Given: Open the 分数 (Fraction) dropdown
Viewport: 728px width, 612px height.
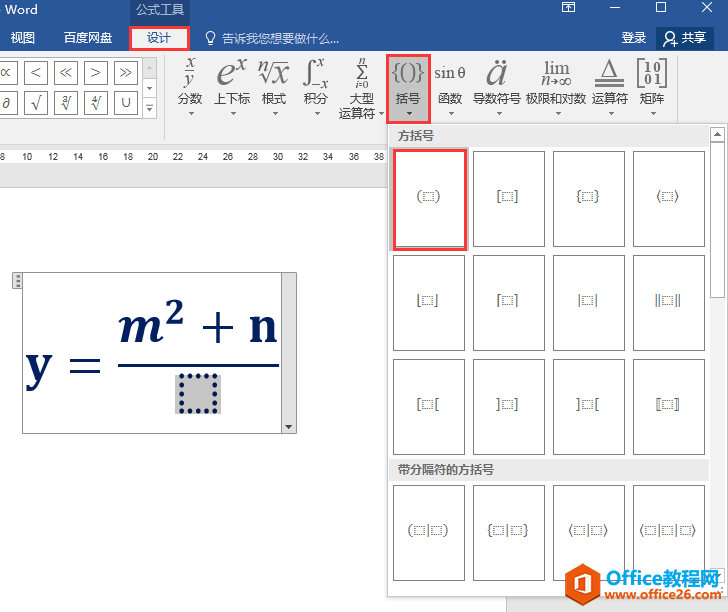Looking at the screenshot, I should pyautogui.click(x=190, y=87).
